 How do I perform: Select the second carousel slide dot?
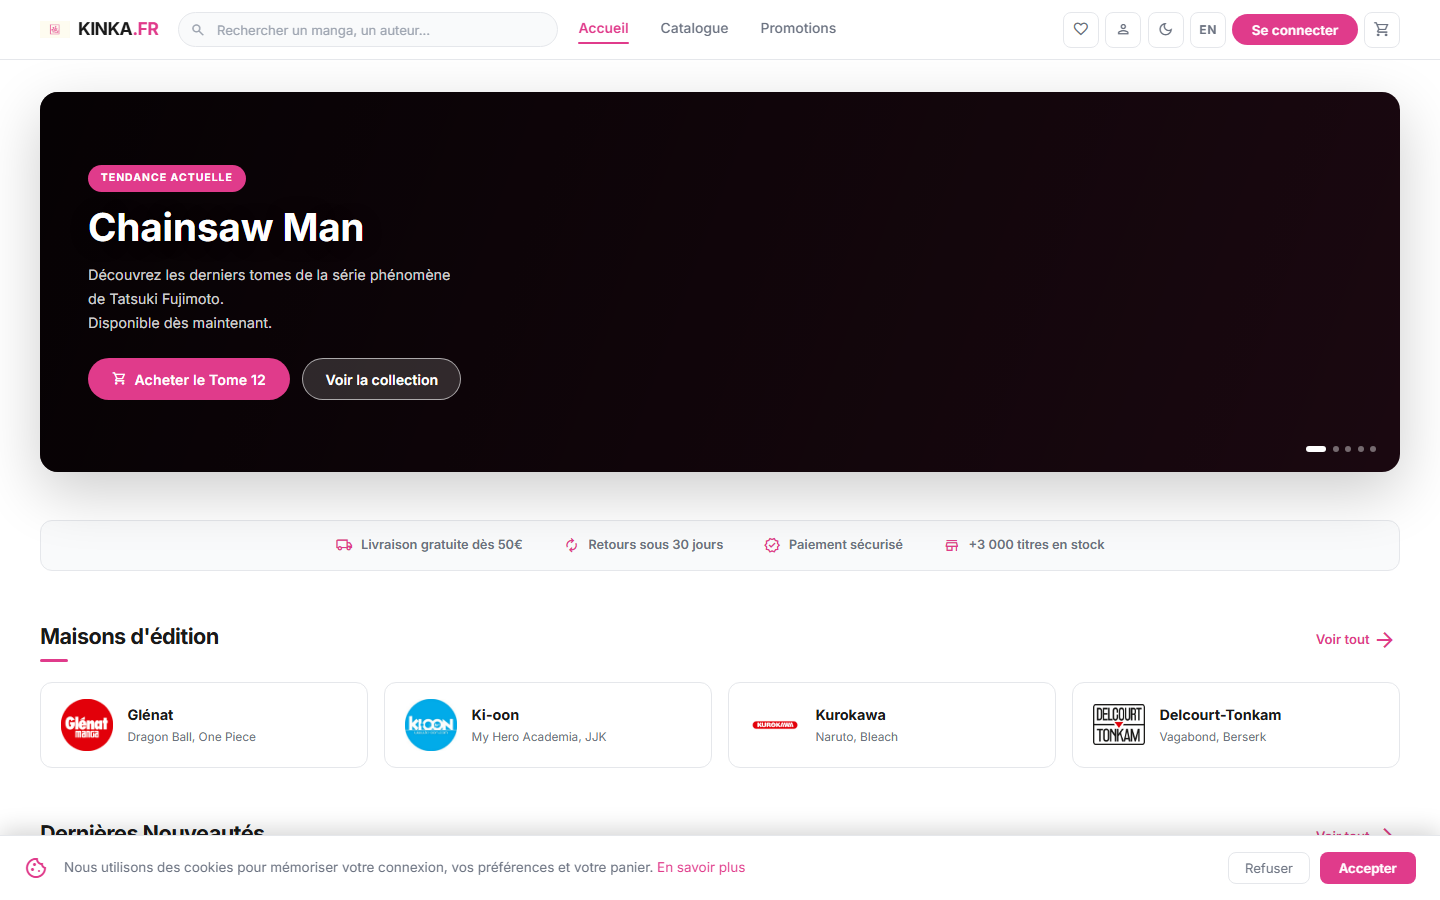click(1336, 449)
